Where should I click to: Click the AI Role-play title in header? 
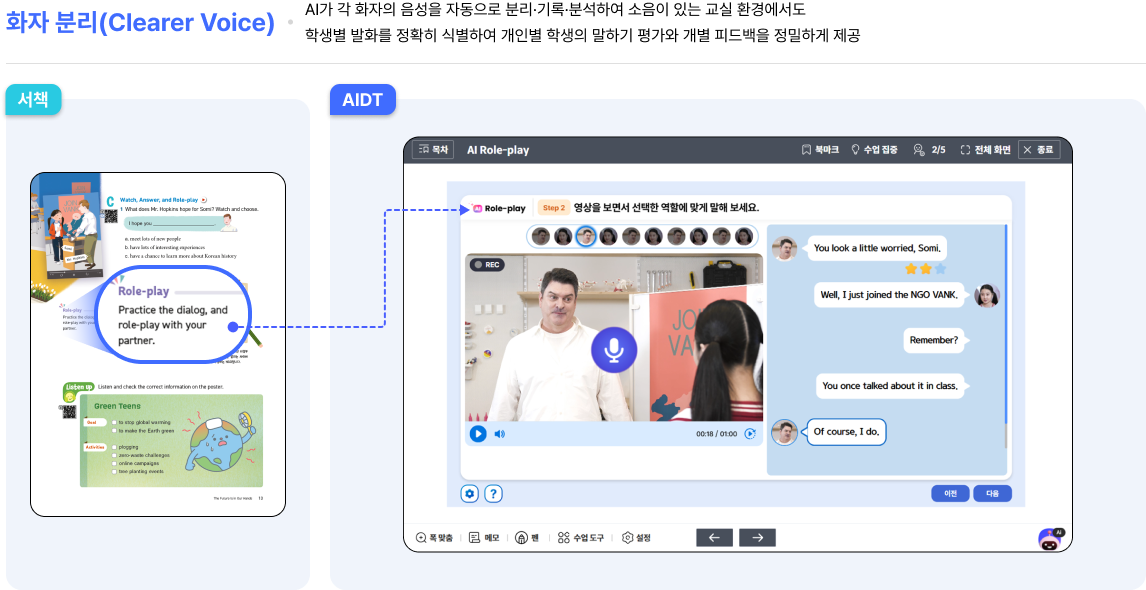tap(498, 150)
